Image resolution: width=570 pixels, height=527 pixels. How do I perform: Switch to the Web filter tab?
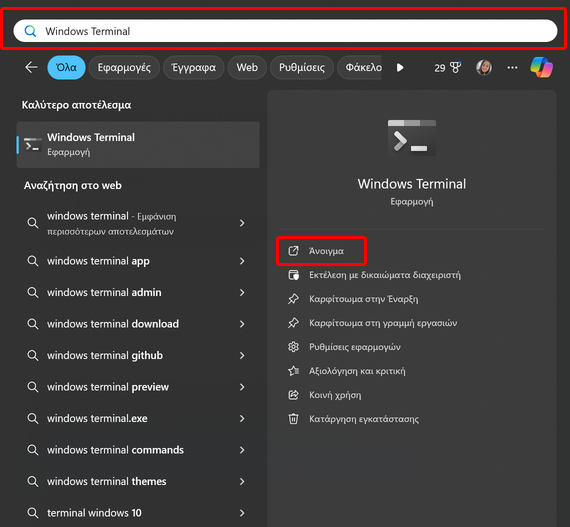coord(247,67)
